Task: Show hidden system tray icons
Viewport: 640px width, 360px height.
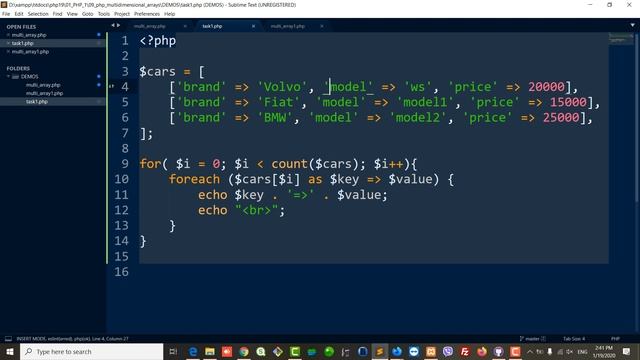Action: (529, 351)
